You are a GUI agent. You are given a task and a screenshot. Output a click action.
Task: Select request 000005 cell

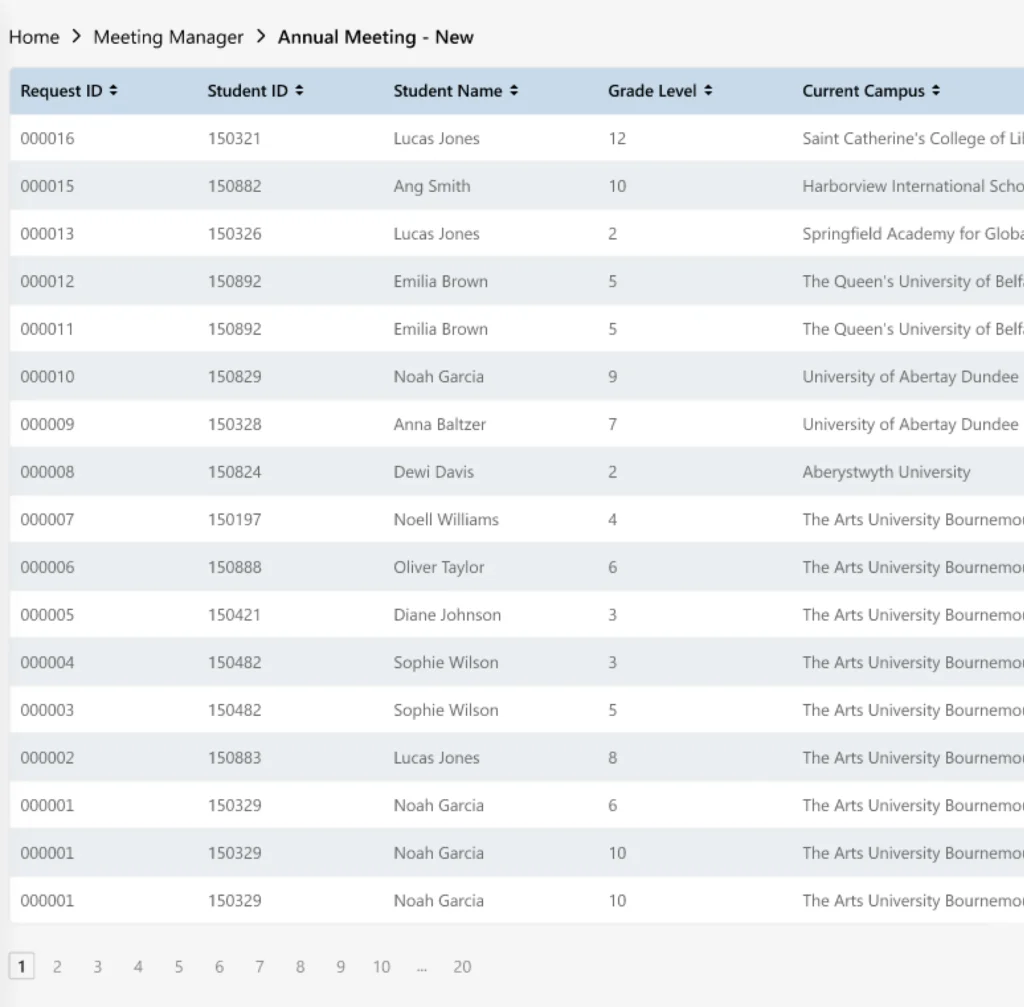(x=47, y=615)
